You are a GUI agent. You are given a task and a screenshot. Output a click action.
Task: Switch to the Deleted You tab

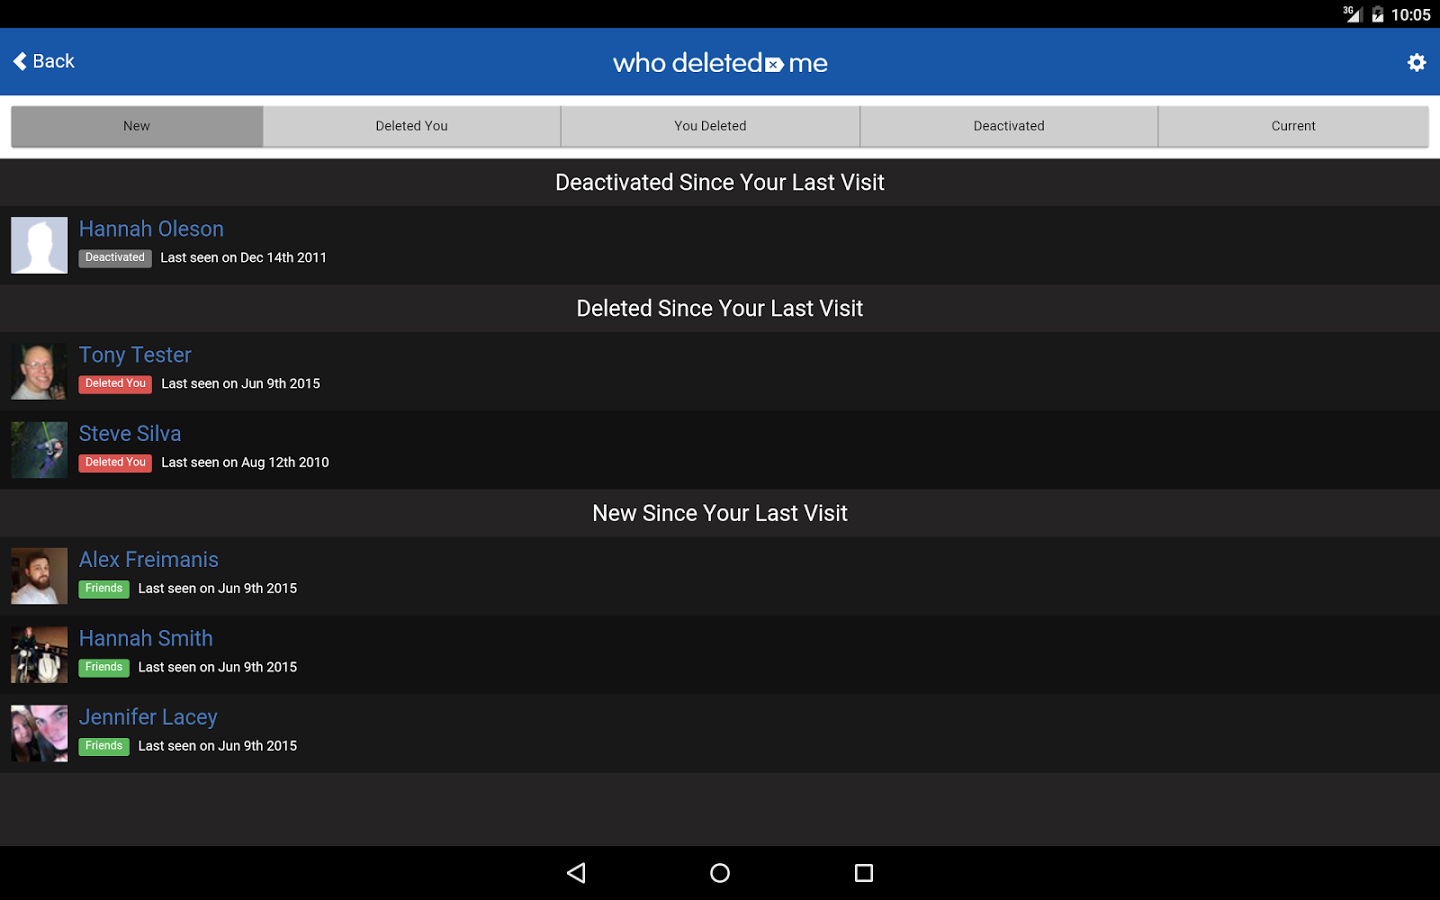[x=411, y=125]
